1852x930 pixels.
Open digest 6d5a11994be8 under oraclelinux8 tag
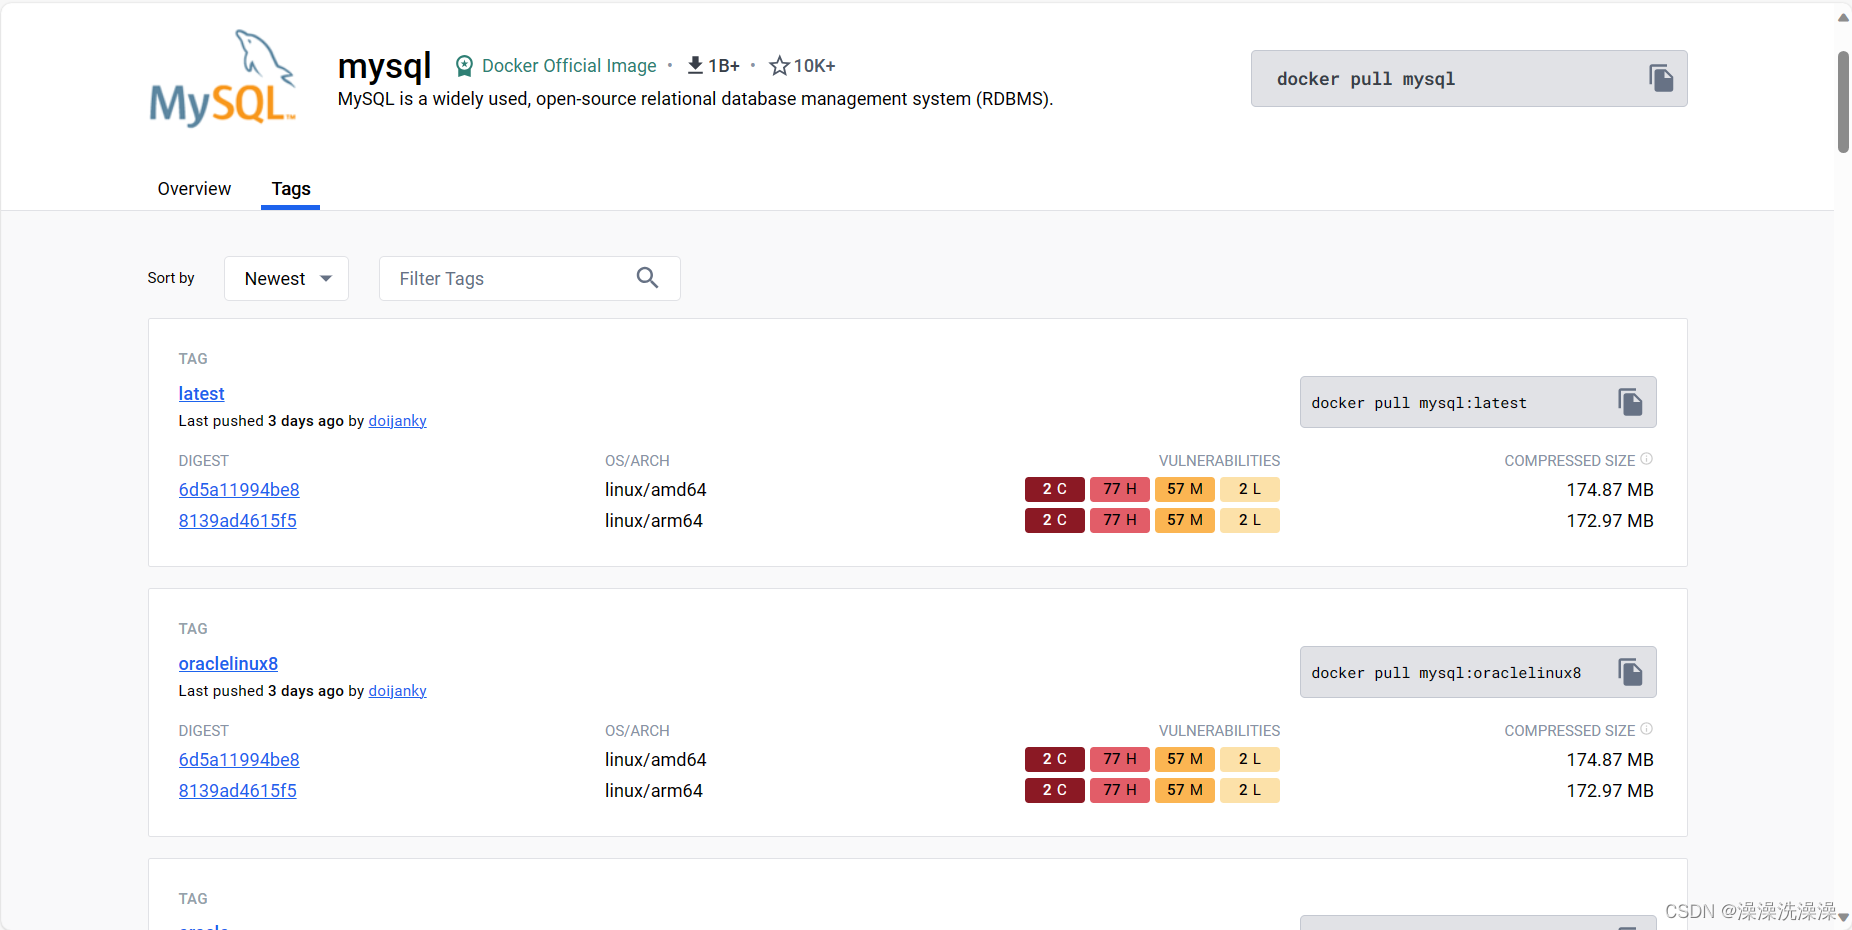coord(239,759)
